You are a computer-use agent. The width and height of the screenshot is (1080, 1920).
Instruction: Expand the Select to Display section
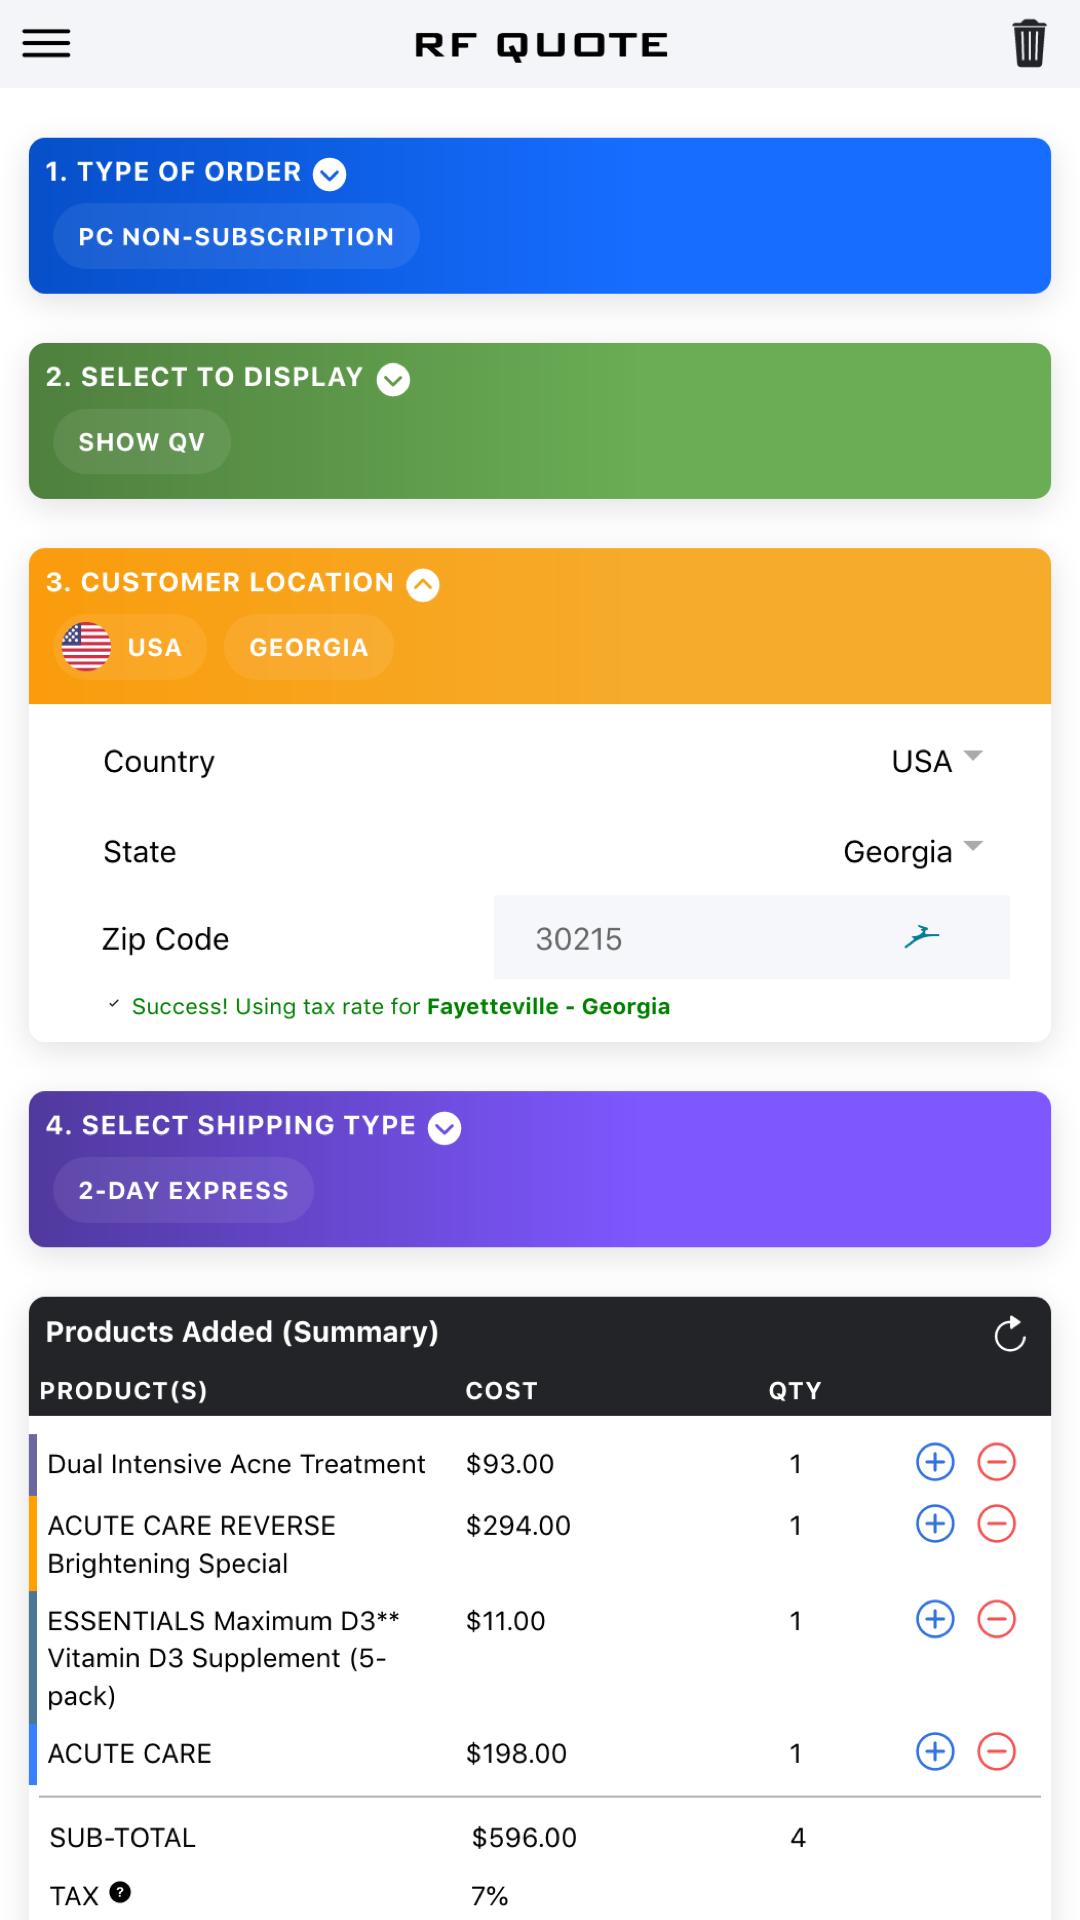(393, 379)
